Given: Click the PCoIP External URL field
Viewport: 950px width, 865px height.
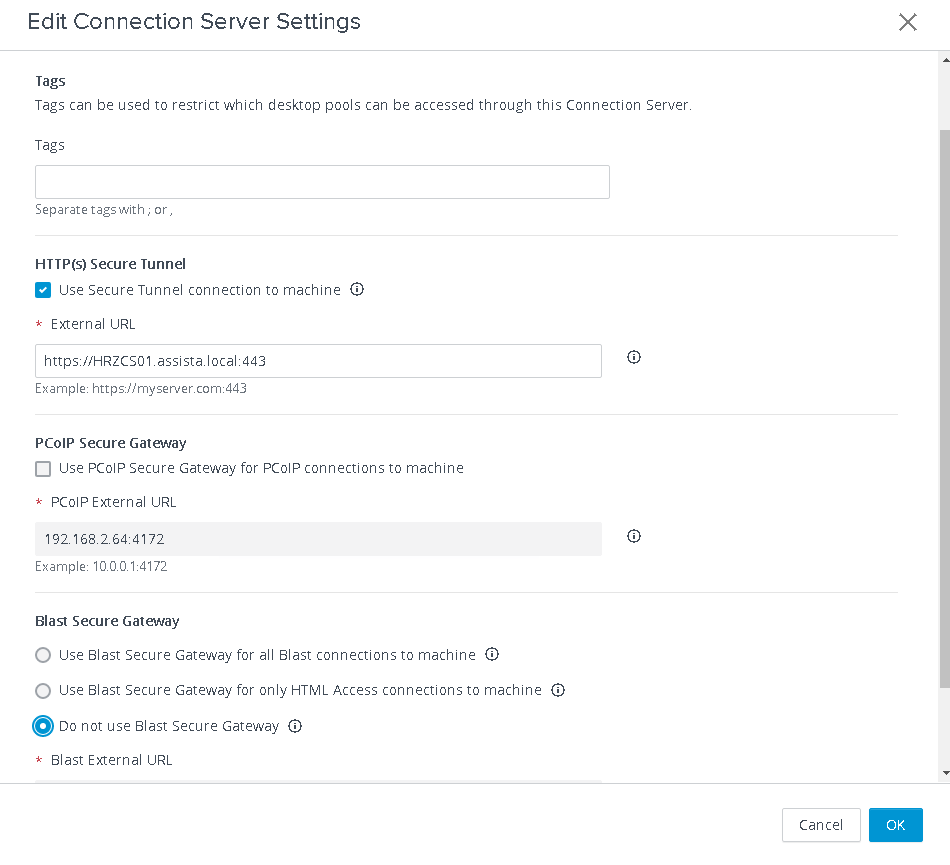Looking at the screenshot, I should [318, 539].
